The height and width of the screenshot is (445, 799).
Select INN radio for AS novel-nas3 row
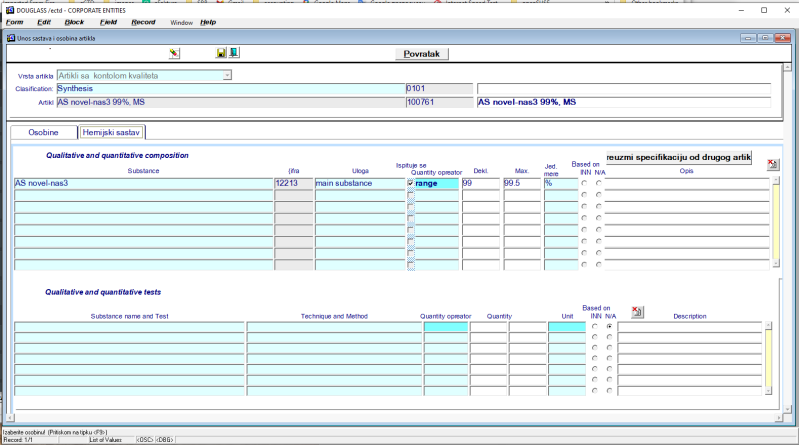coord(585,184)
